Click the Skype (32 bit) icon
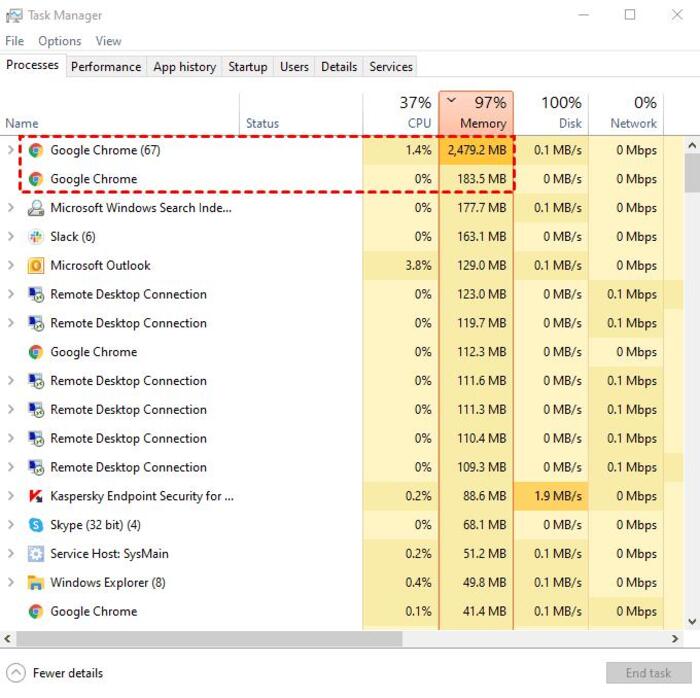 pyautogui.click(x=36, y=525)
